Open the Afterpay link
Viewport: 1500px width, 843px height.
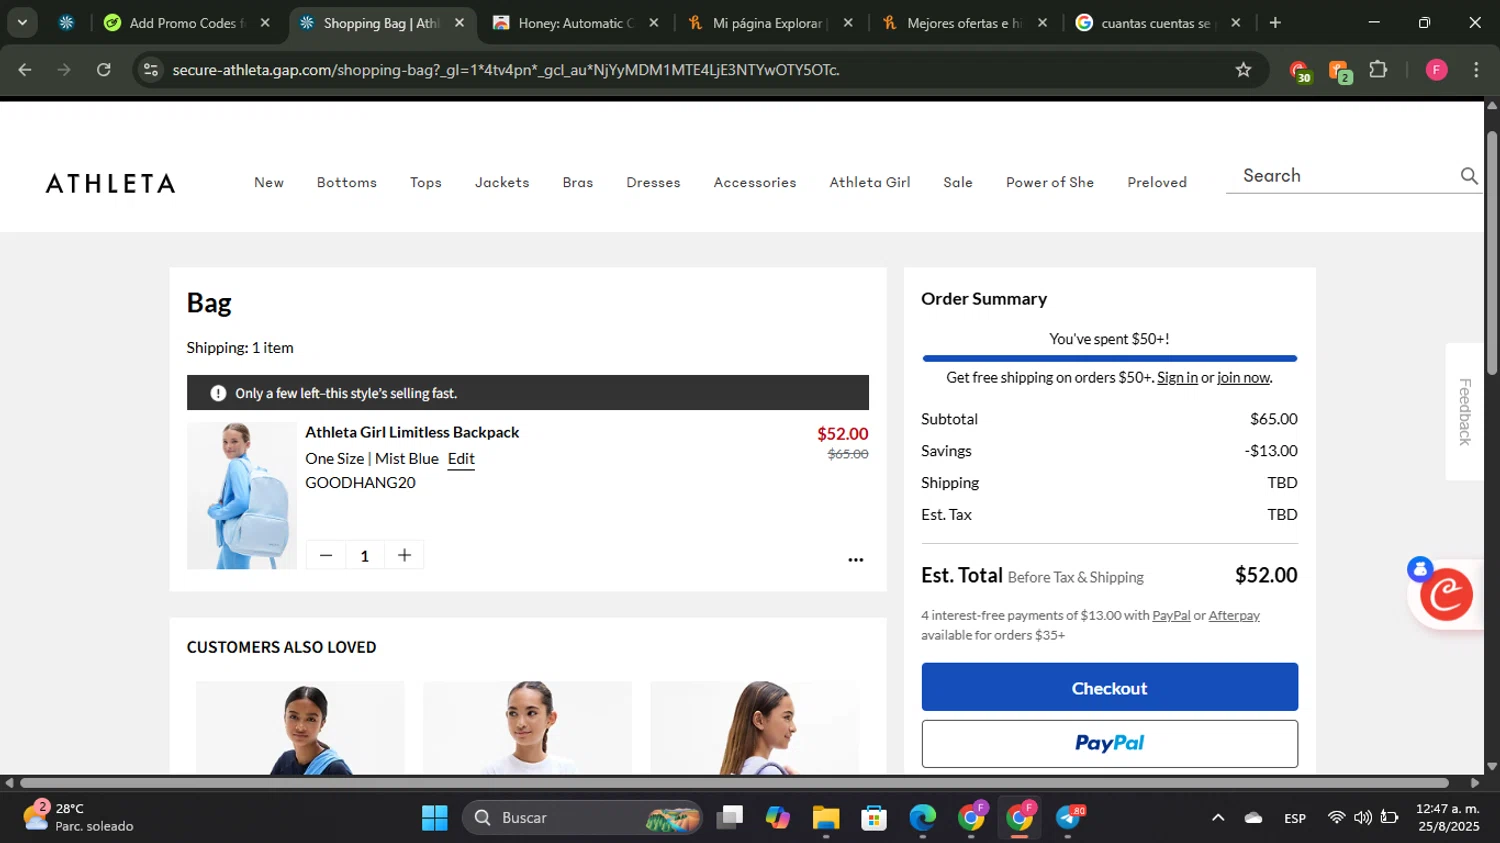pos(1234,616)
